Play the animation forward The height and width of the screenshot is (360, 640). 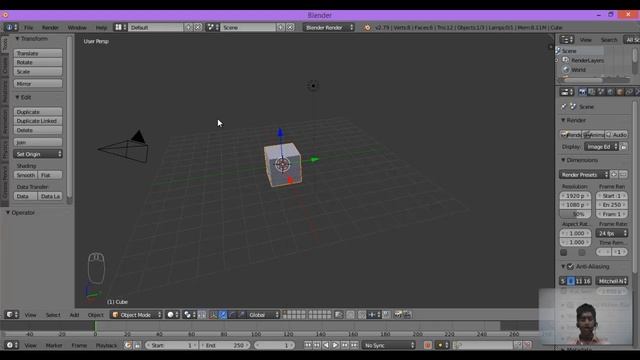click(x=335, y=345)
